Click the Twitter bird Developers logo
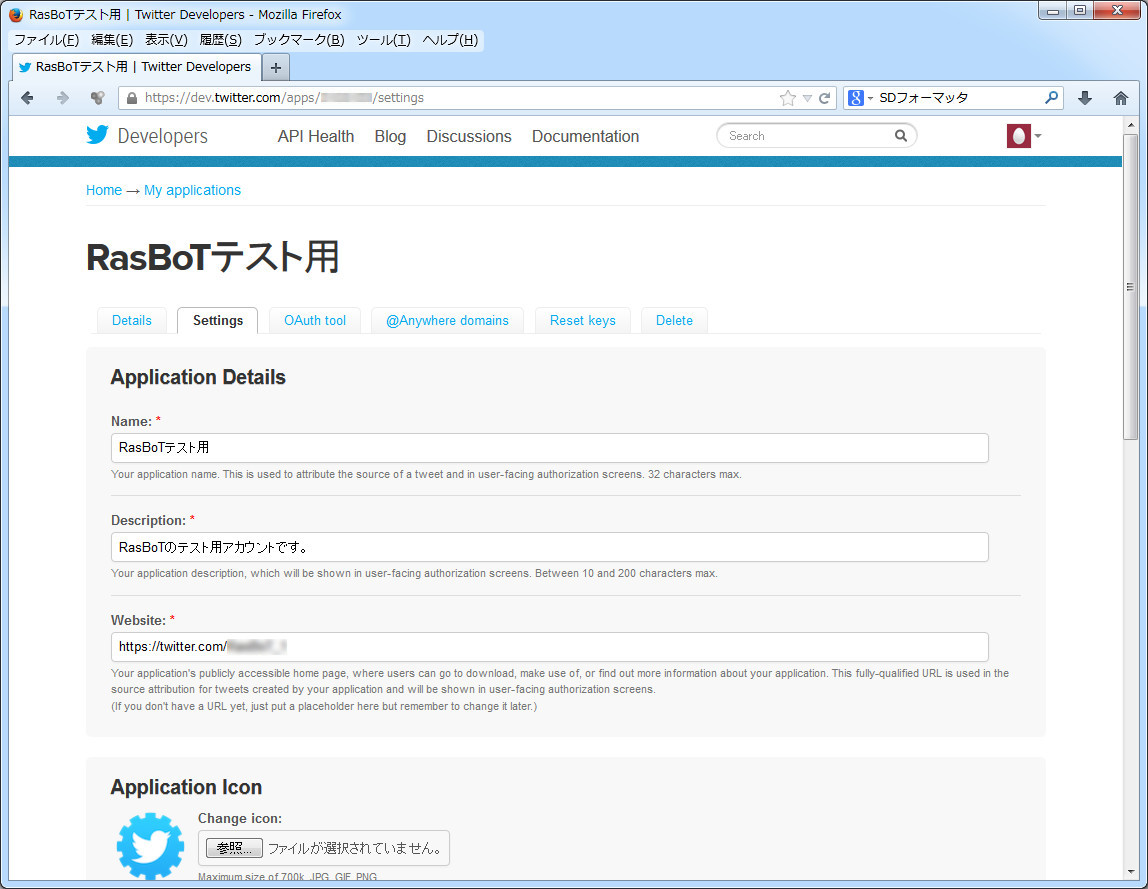 [x=147, y=135]
